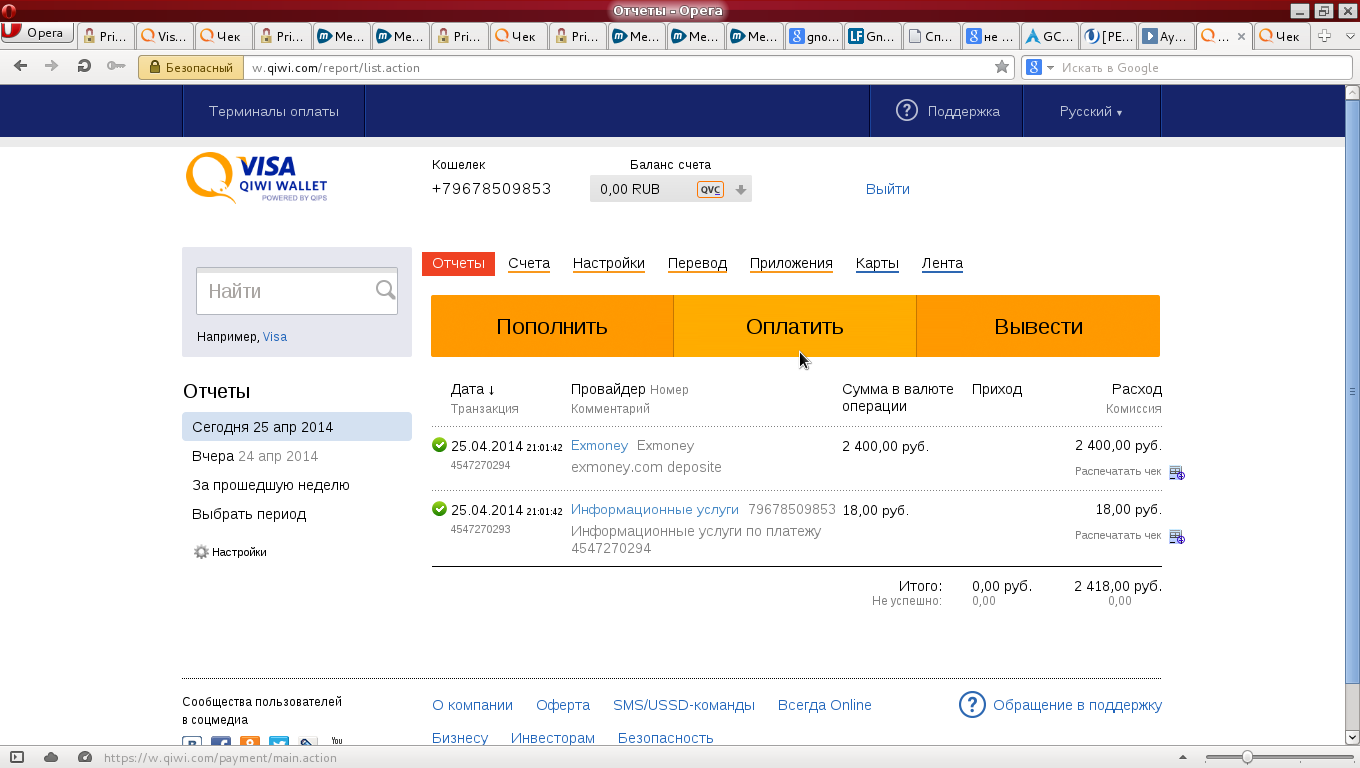The height and width of the screenshot is (768, 1360).
Task: Open the SMS/USSD-команды footer link
Action: point(684,705)
